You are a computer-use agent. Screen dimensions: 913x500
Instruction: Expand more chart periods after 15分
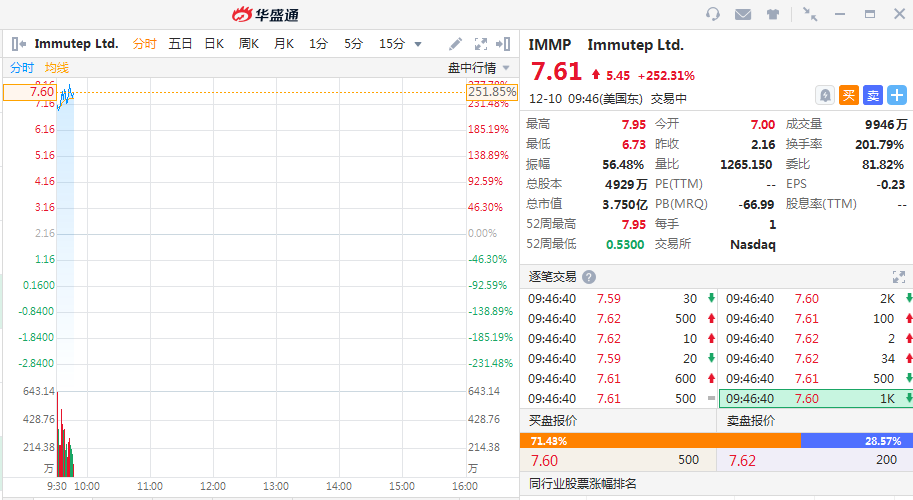click(x=418, y=44)
